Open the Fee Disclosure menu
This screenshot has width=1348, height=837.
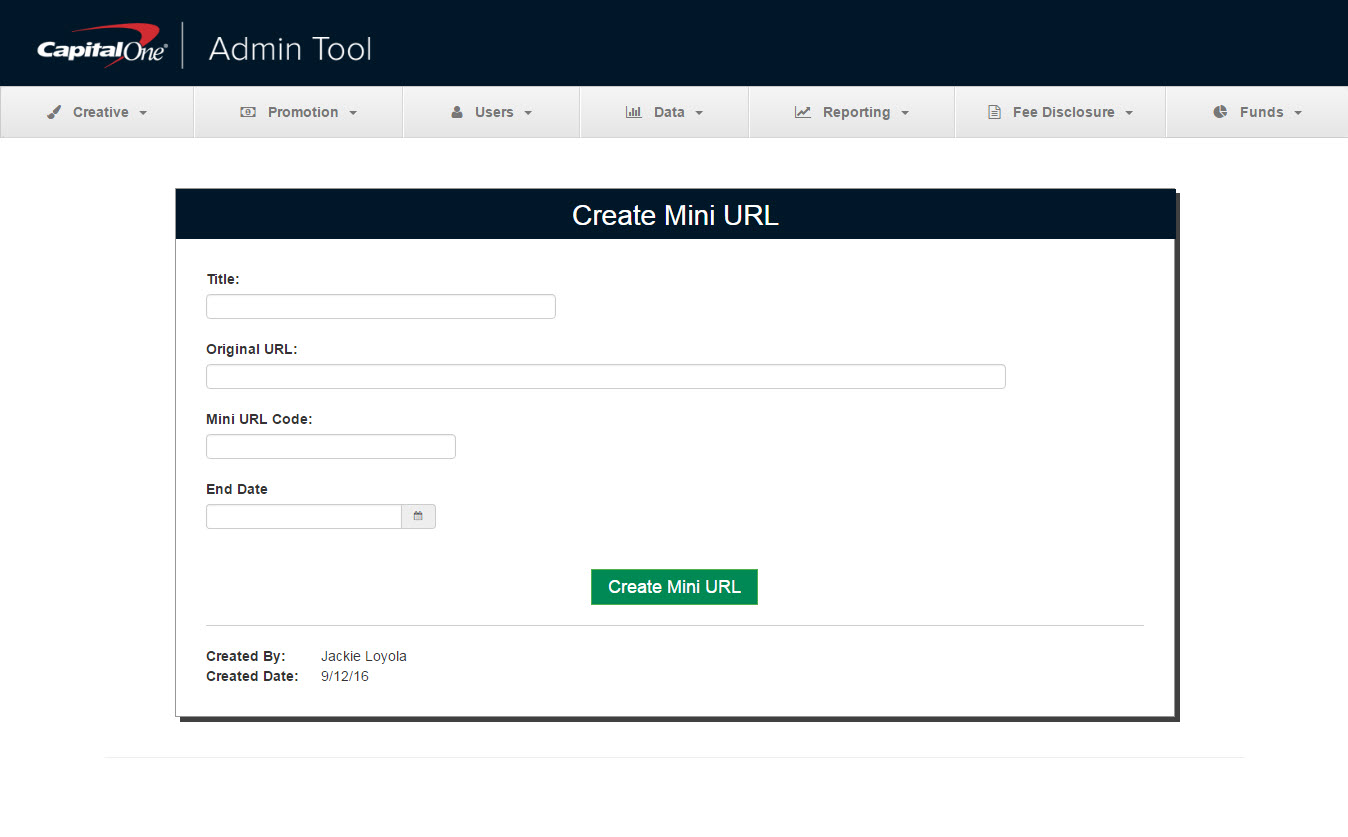tap(1063, 112)
